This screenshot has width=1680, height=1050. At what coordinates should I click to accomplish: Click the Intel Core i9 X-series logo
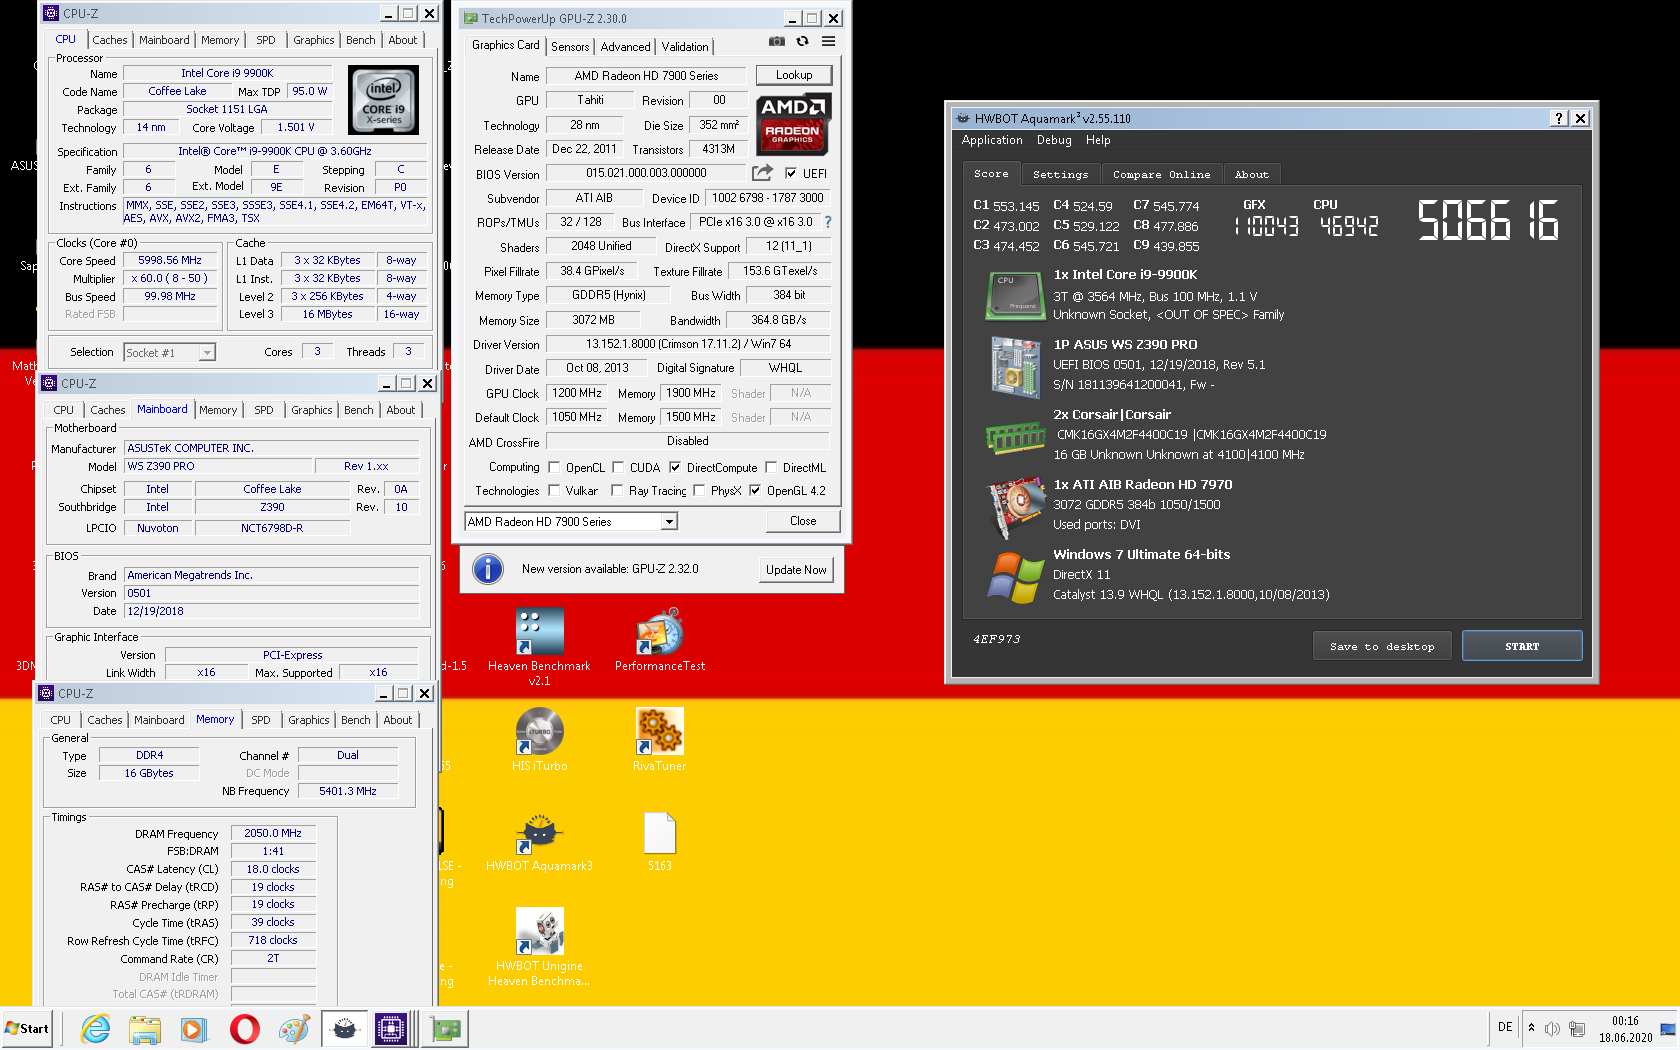[x=384, y=100]
